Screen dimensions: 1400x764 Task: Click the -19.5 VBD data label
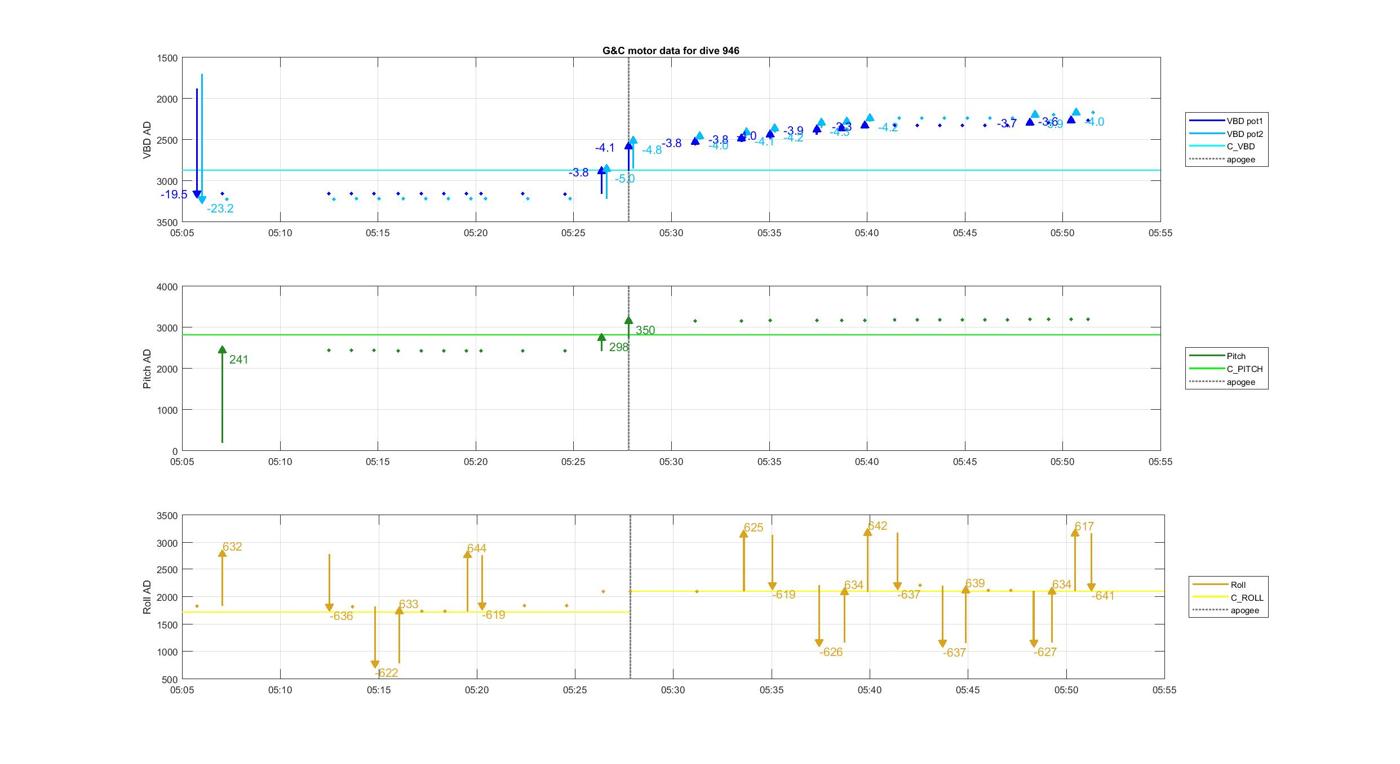click(174, 195)
